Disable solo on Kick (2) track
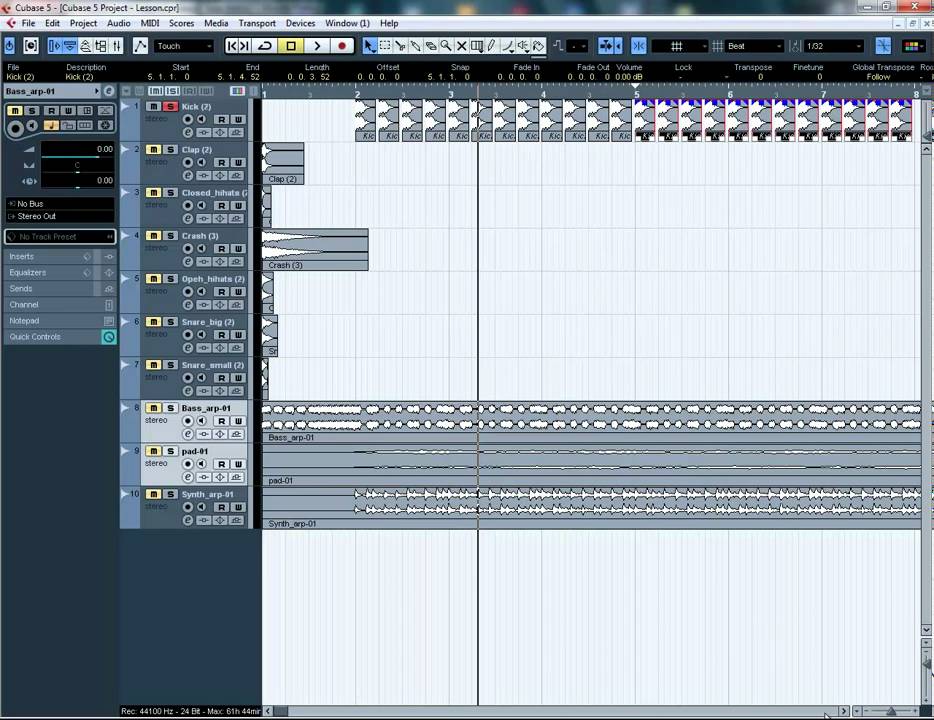The height and width of the screenshot is (720, 934). pyautogui.click(x=170, y=107)
